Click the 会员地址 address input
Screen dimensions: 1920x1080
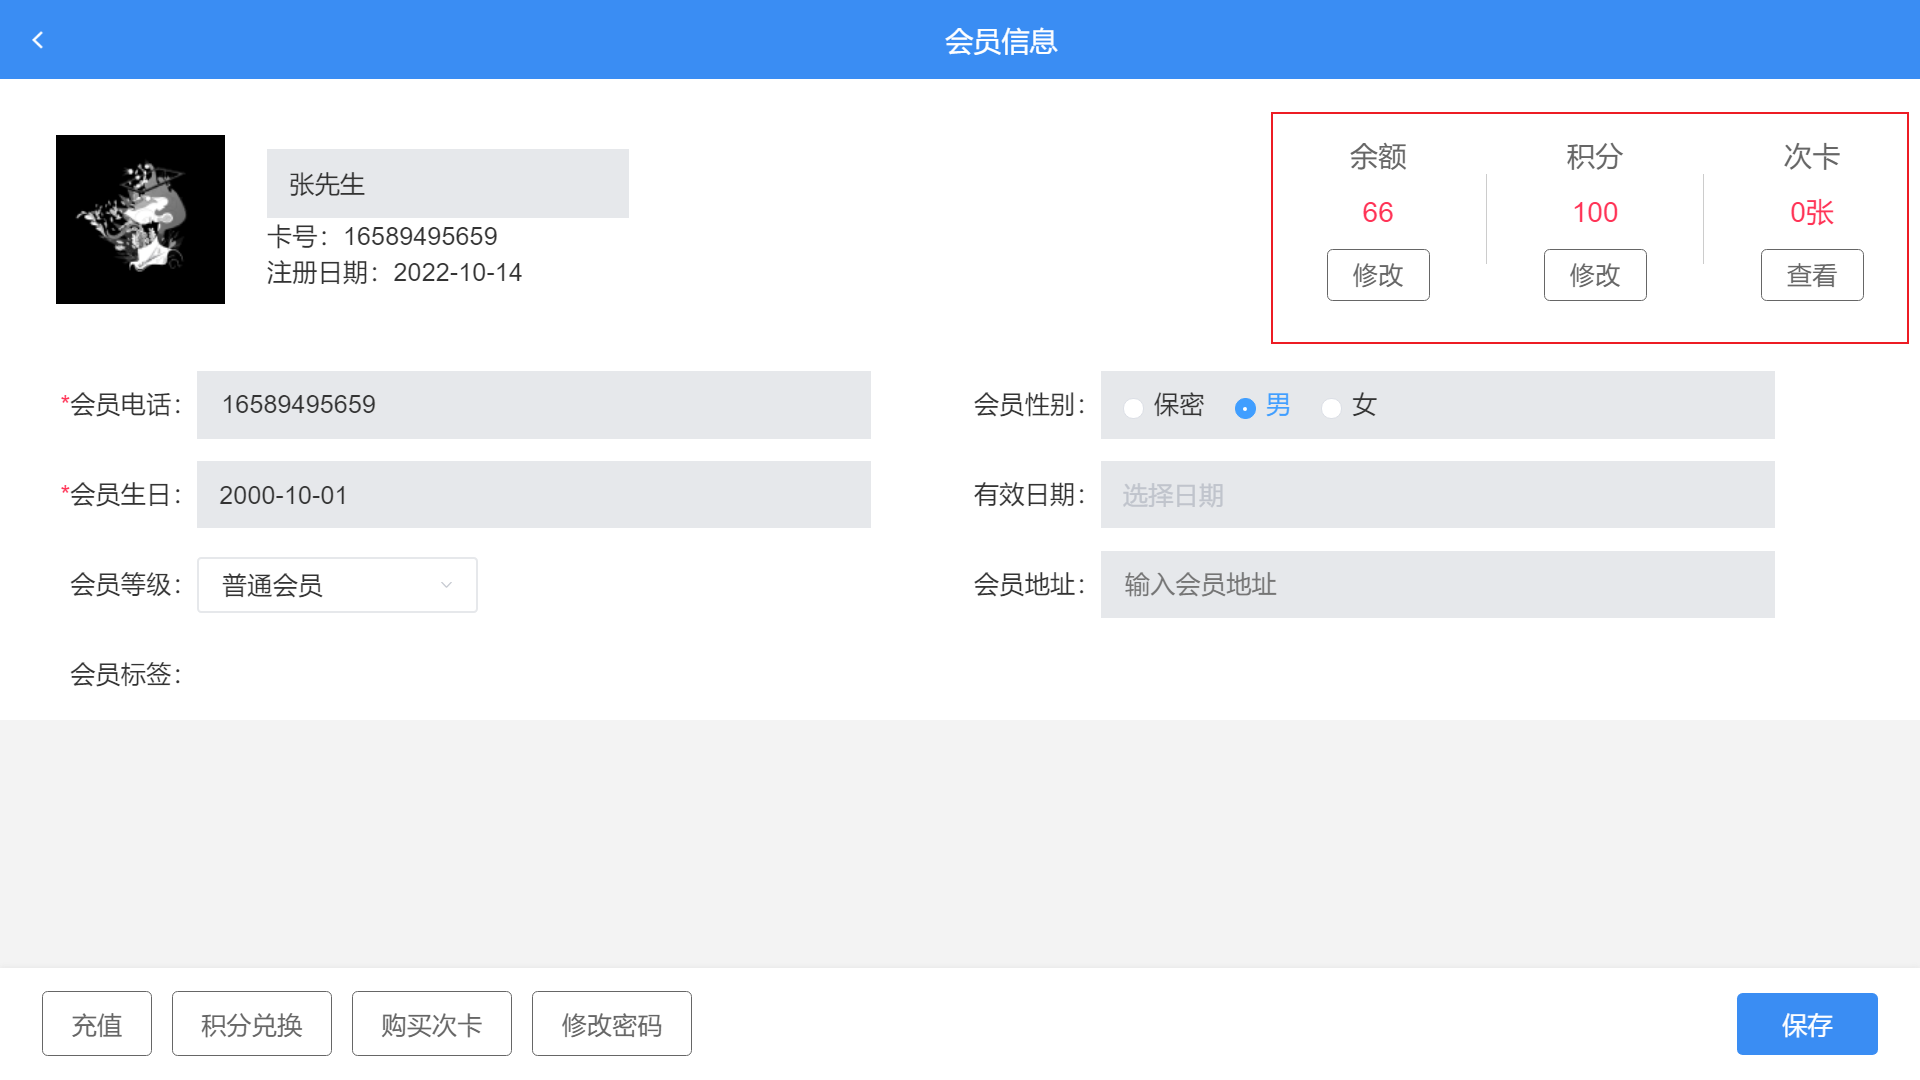(x=1436, y=585)
